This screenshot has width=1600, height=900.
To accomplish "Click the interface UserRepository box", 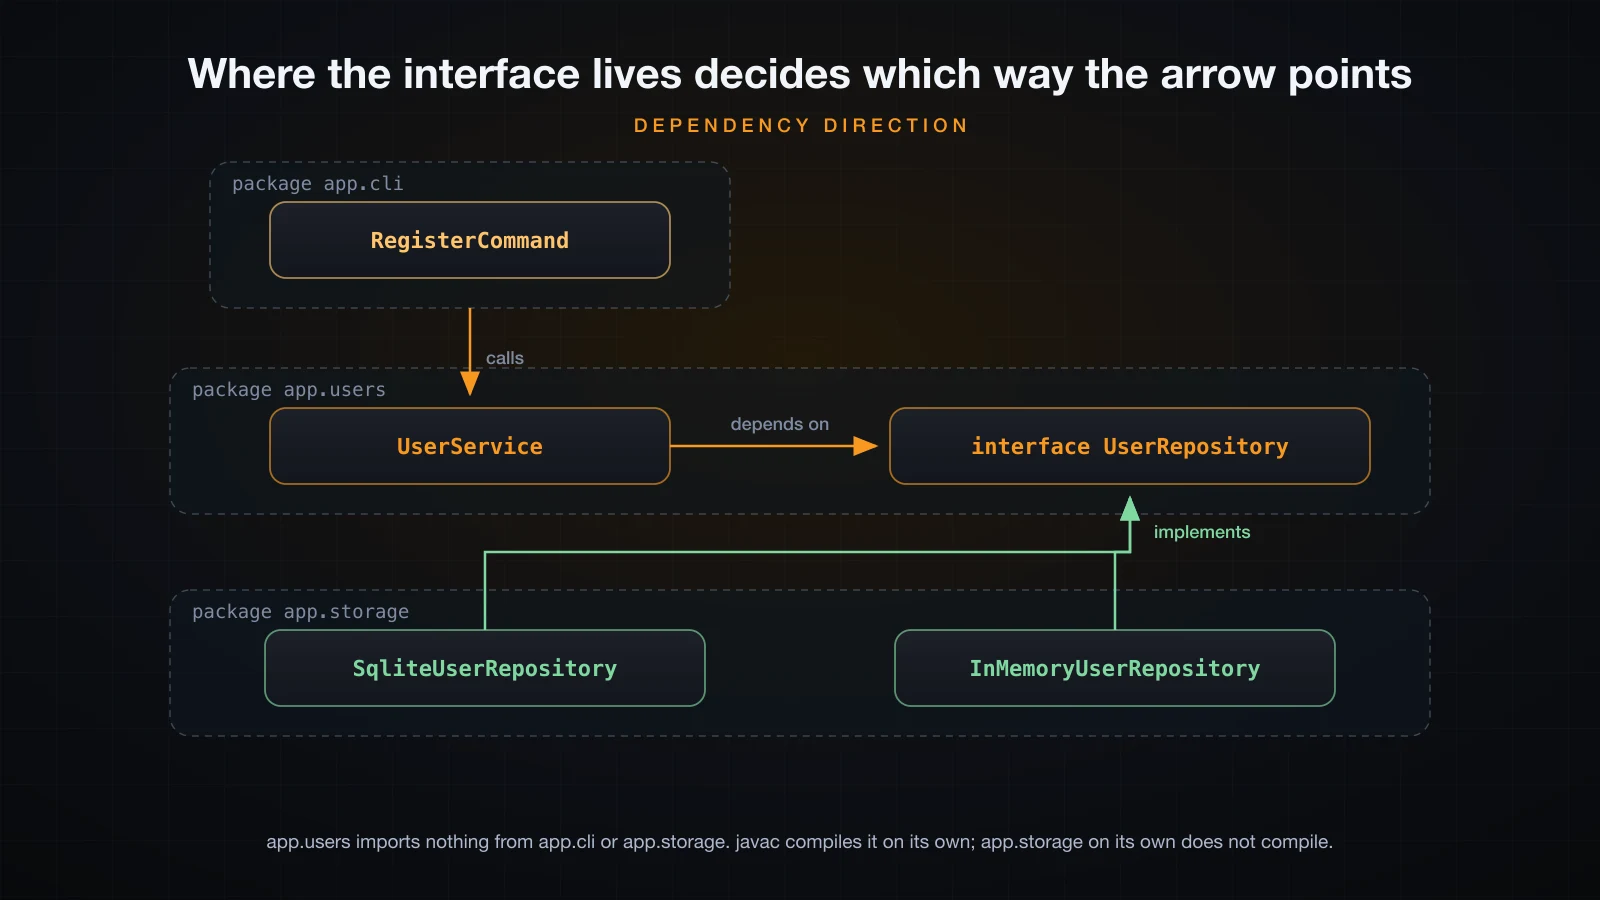I will tap(1130, 446).
